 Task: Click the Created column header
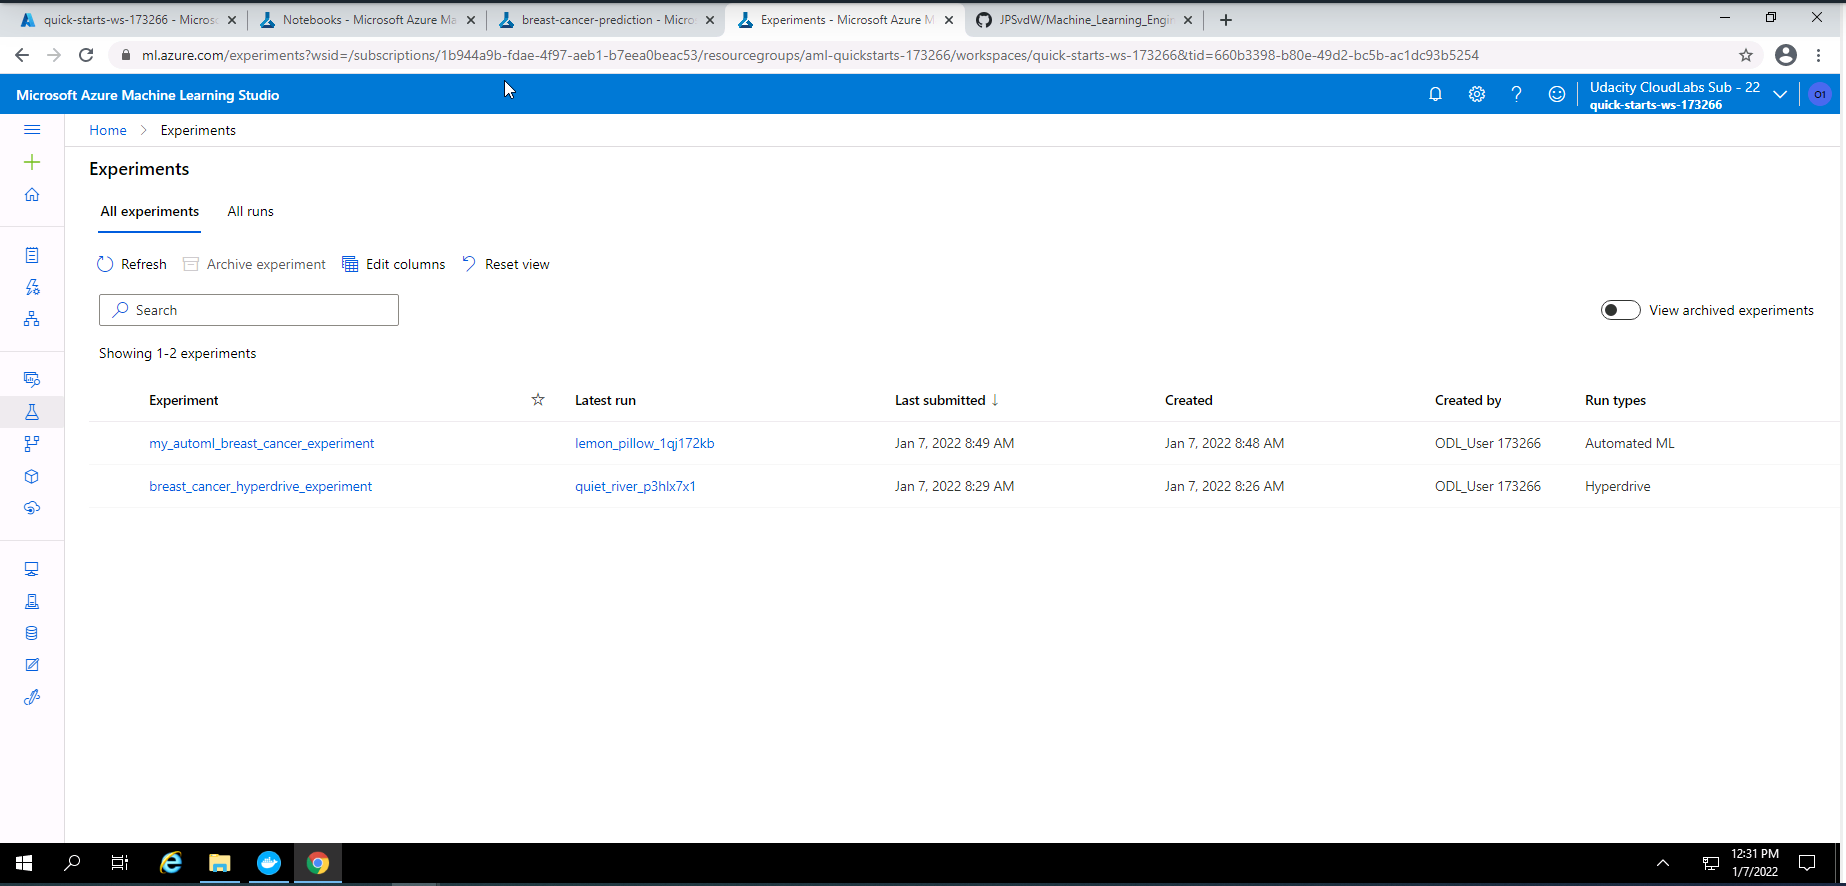point(1188,400)
